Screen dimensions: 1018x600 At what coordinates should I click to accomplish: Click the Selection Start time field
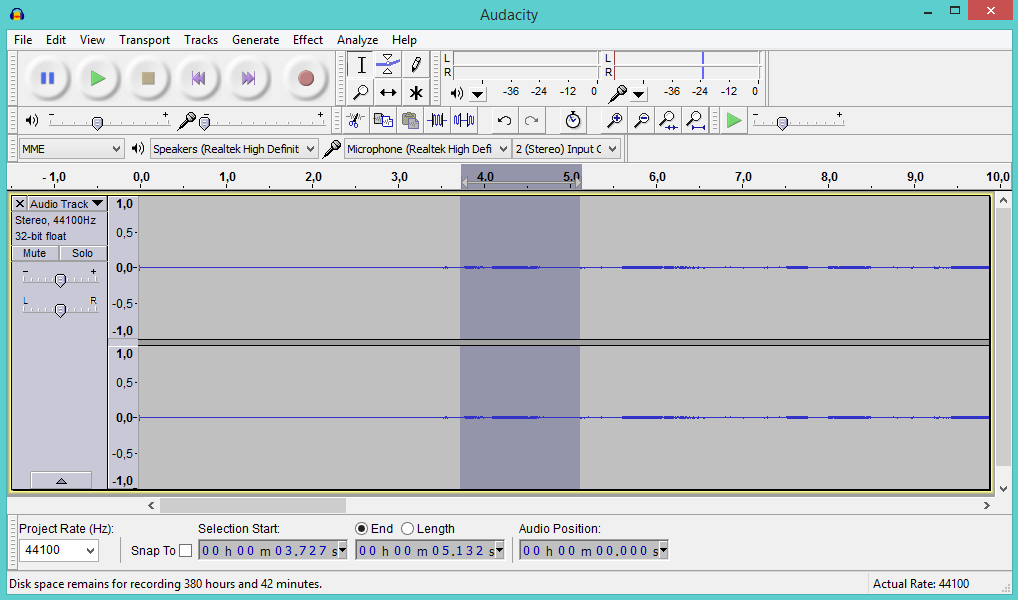click(x=268, y=551)
